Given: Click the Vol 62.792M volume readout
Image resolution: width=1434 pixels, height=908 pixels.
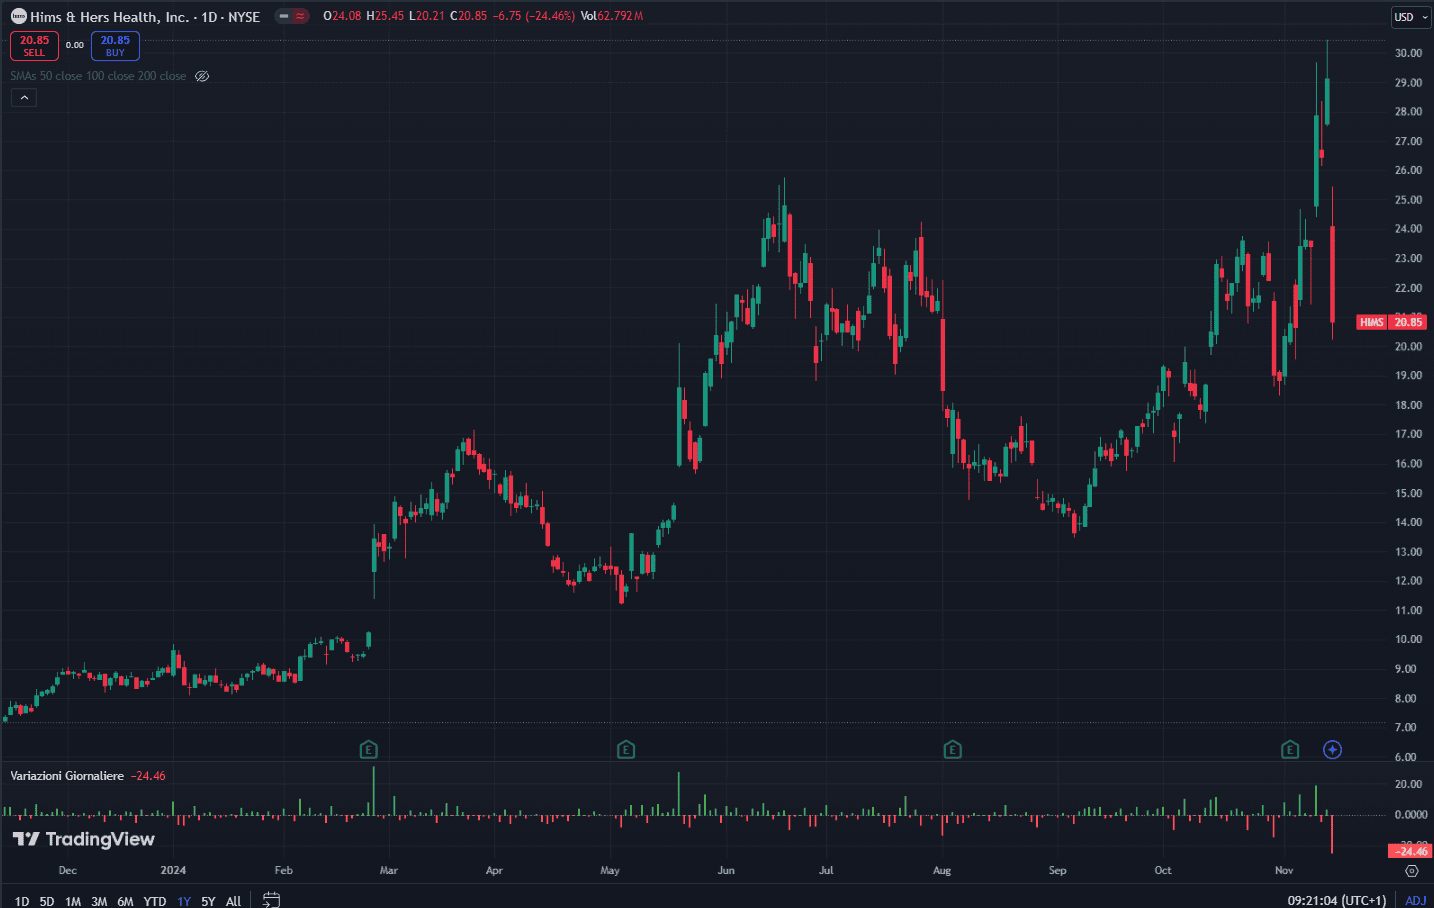Looking at the screenshot, I should click(x=612, y=16).
